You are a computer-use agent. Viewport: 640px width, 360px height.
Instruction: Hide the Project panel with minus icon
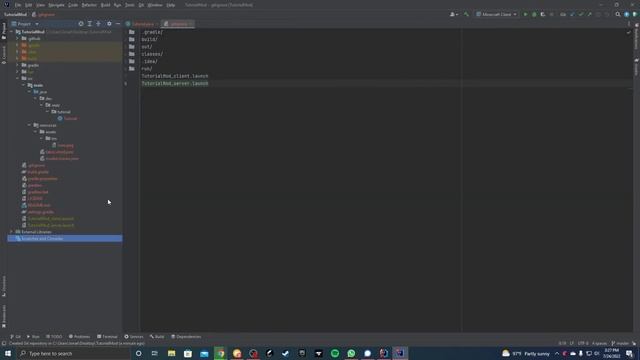click(118, 24)
